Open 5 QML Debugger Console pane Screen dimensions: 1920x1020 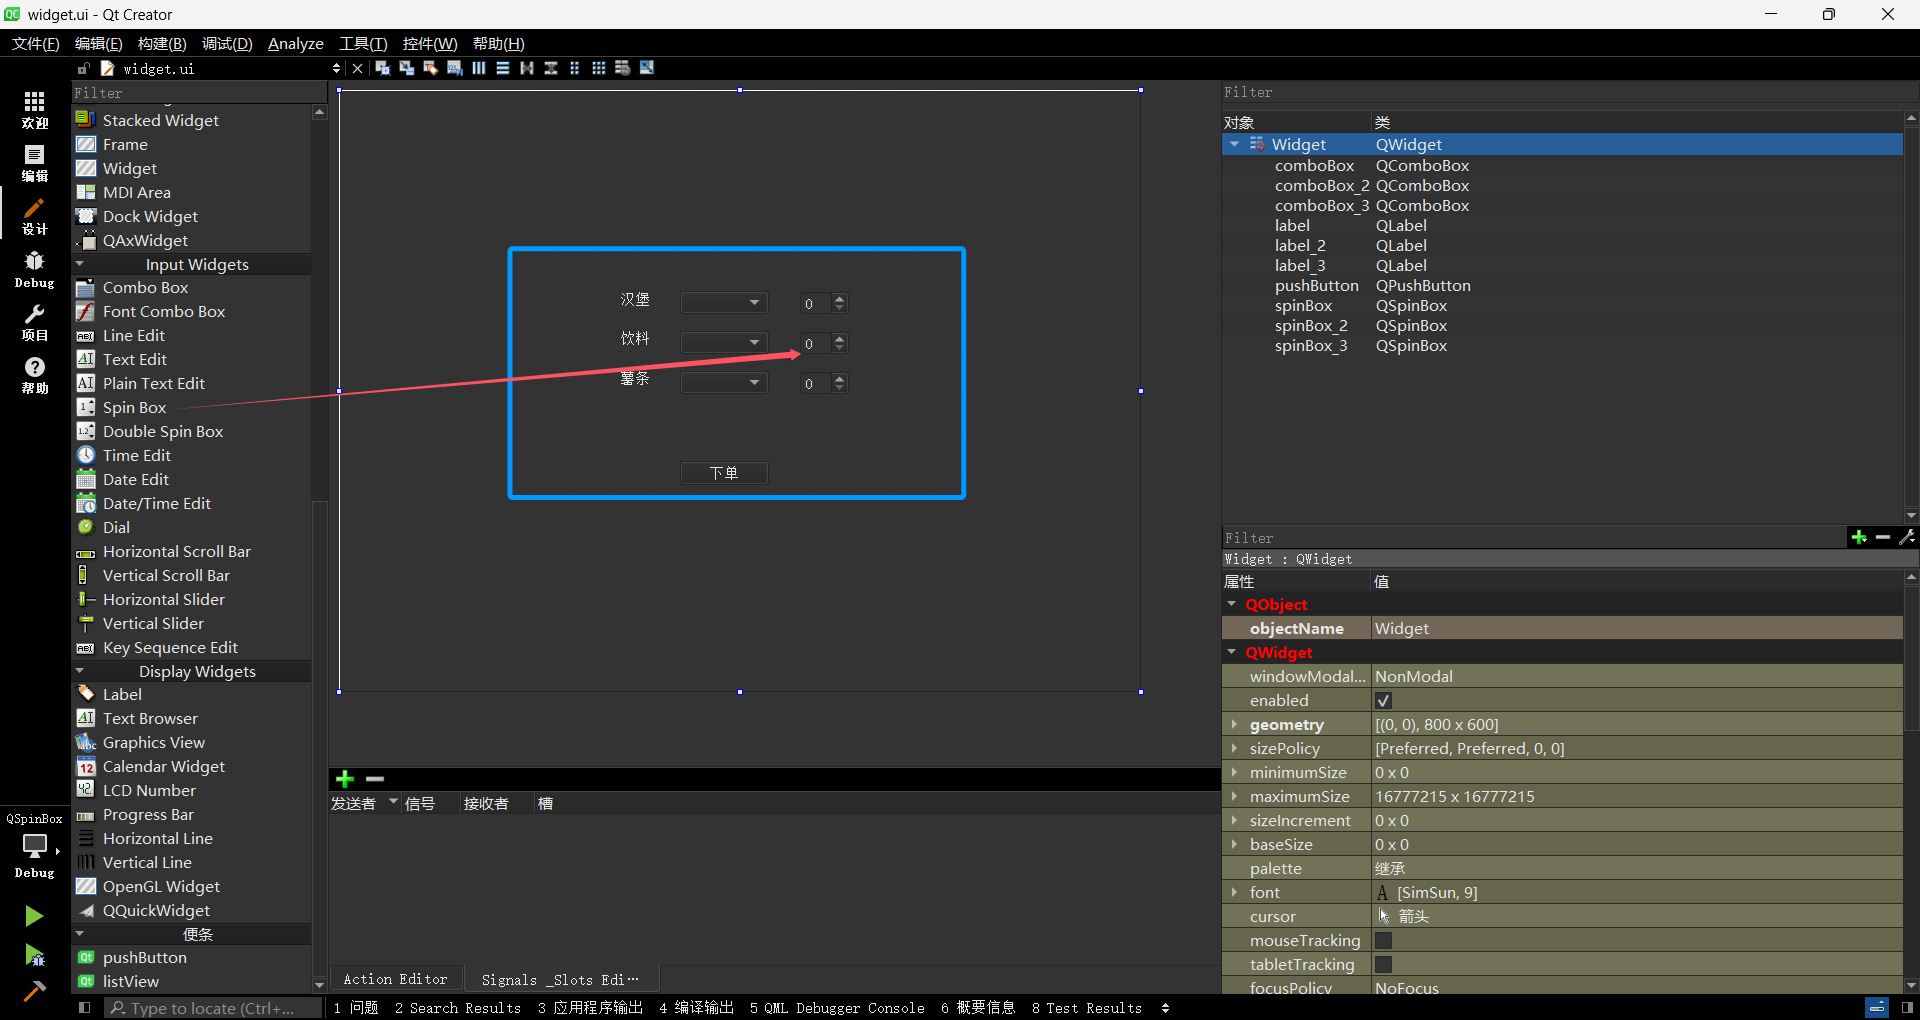tap(837, 1008)
